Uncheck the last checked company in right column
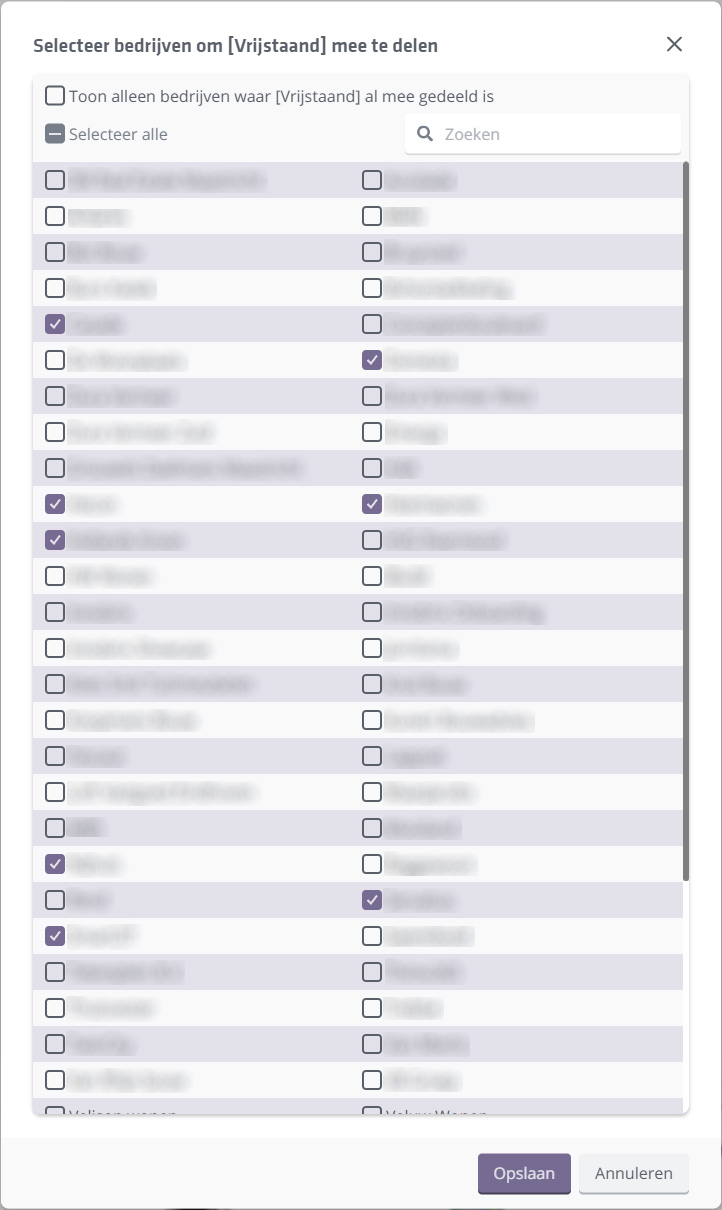Image resolution: width=722 pixels, height=1210 pixels. pos(372,900)
